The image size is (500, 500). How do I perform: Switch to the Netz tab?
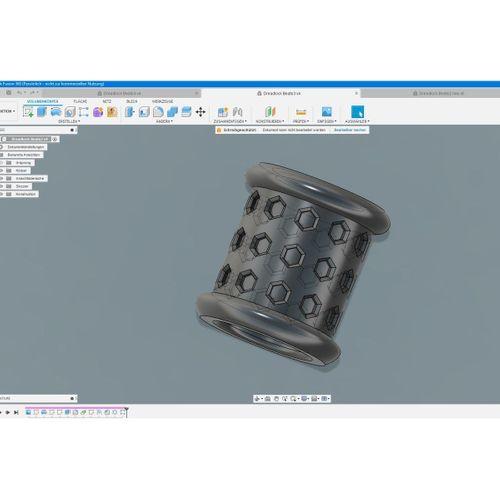[x=107, y=101]
